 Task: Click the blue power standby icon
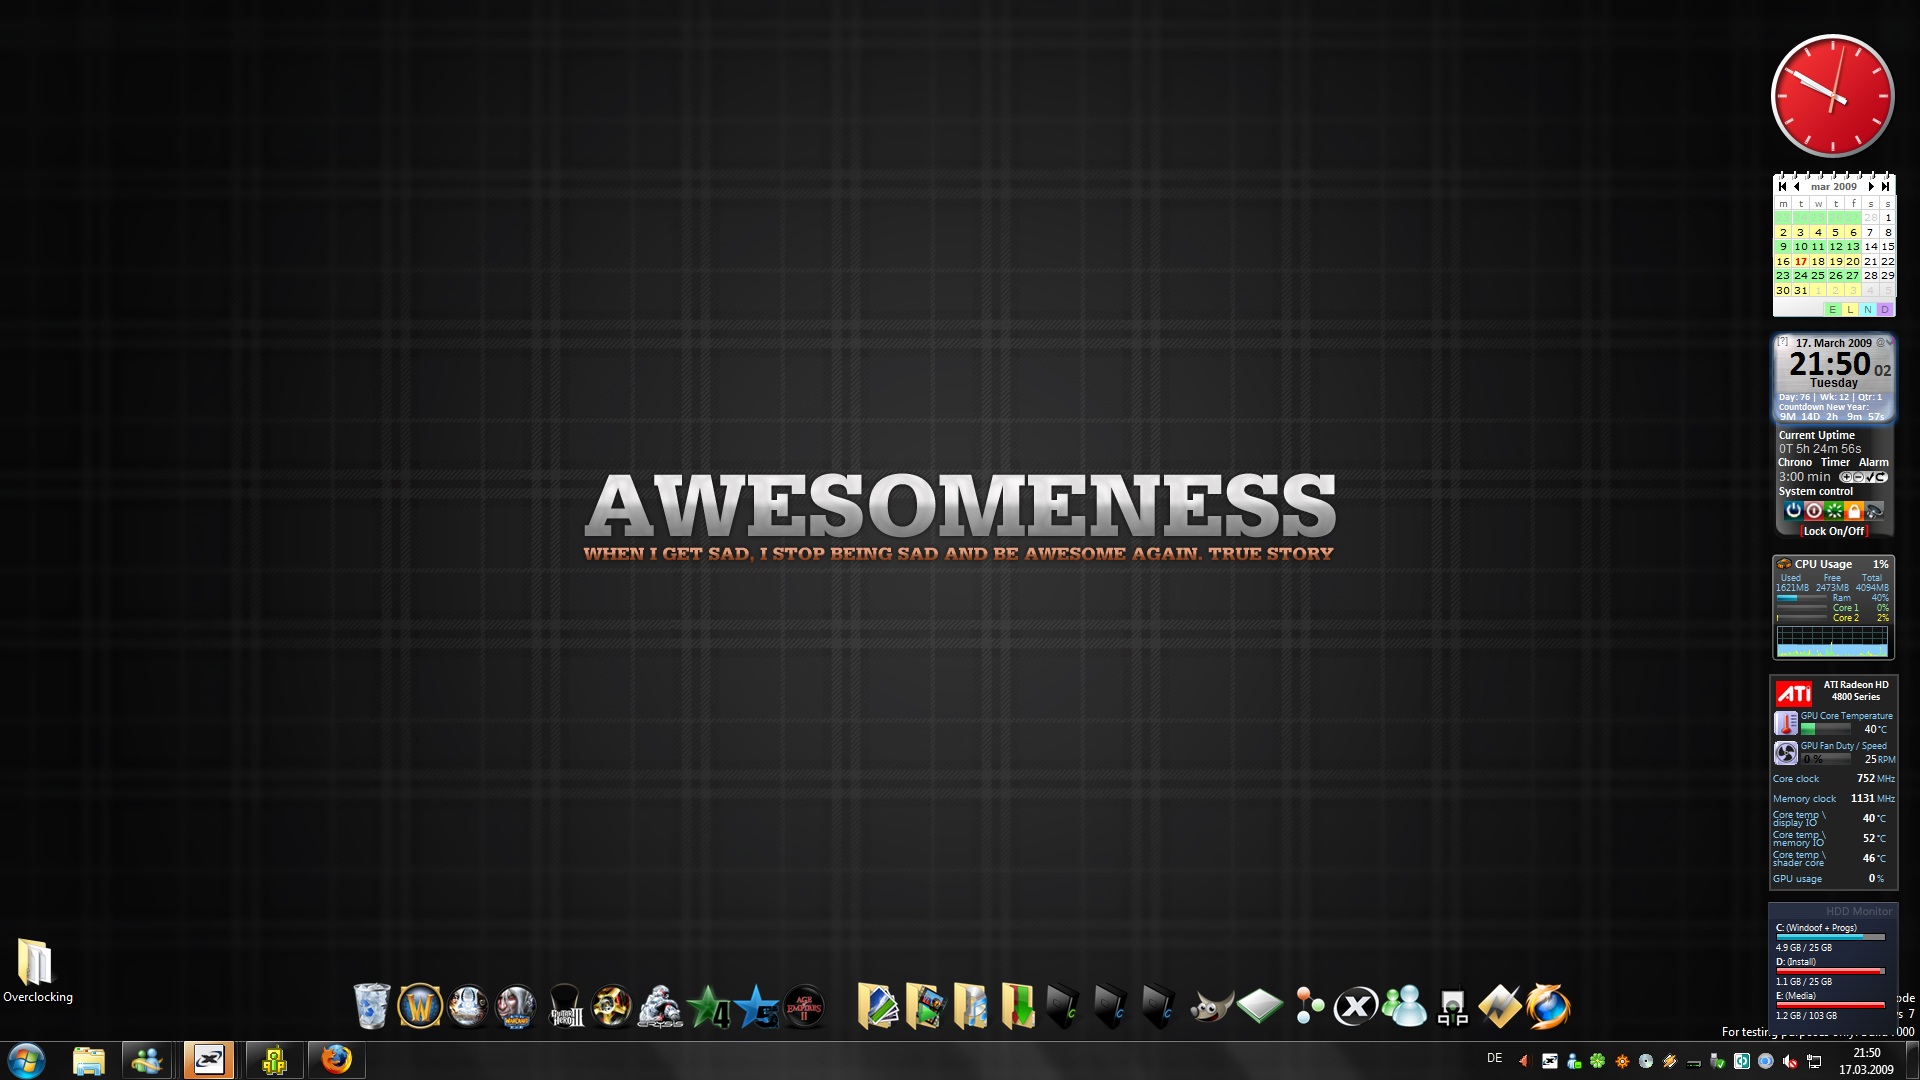pyautogui.click(x=1793, y=511)
